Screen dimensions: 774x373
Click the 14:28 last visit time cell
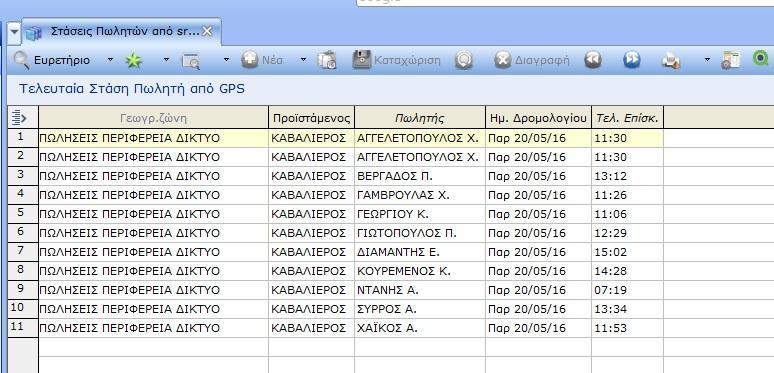pos(627,271)
